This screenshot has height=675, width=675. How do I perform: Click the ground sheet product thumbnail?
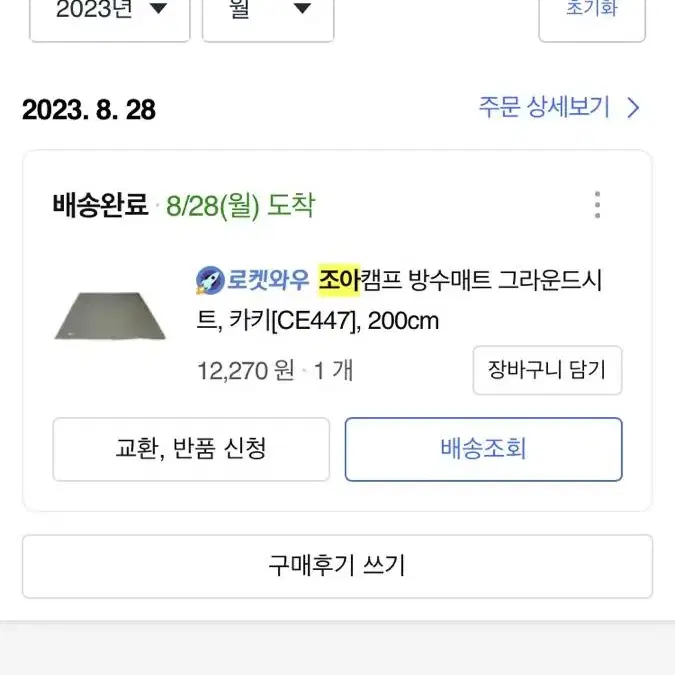pyautogui.click(x=110, y=316)
